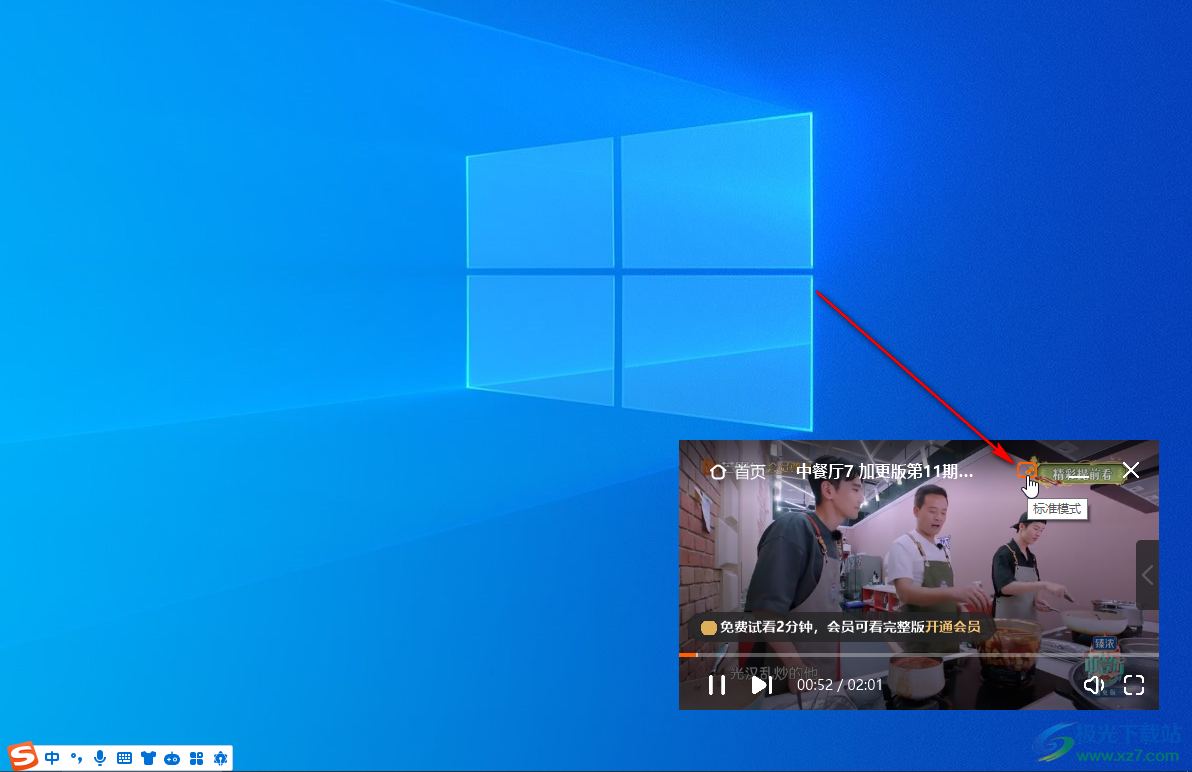Image resolution: width=1192 pixels, height=772 pixels.
Task: Enter fullscreen mode in player
Action: [1134, 685]
